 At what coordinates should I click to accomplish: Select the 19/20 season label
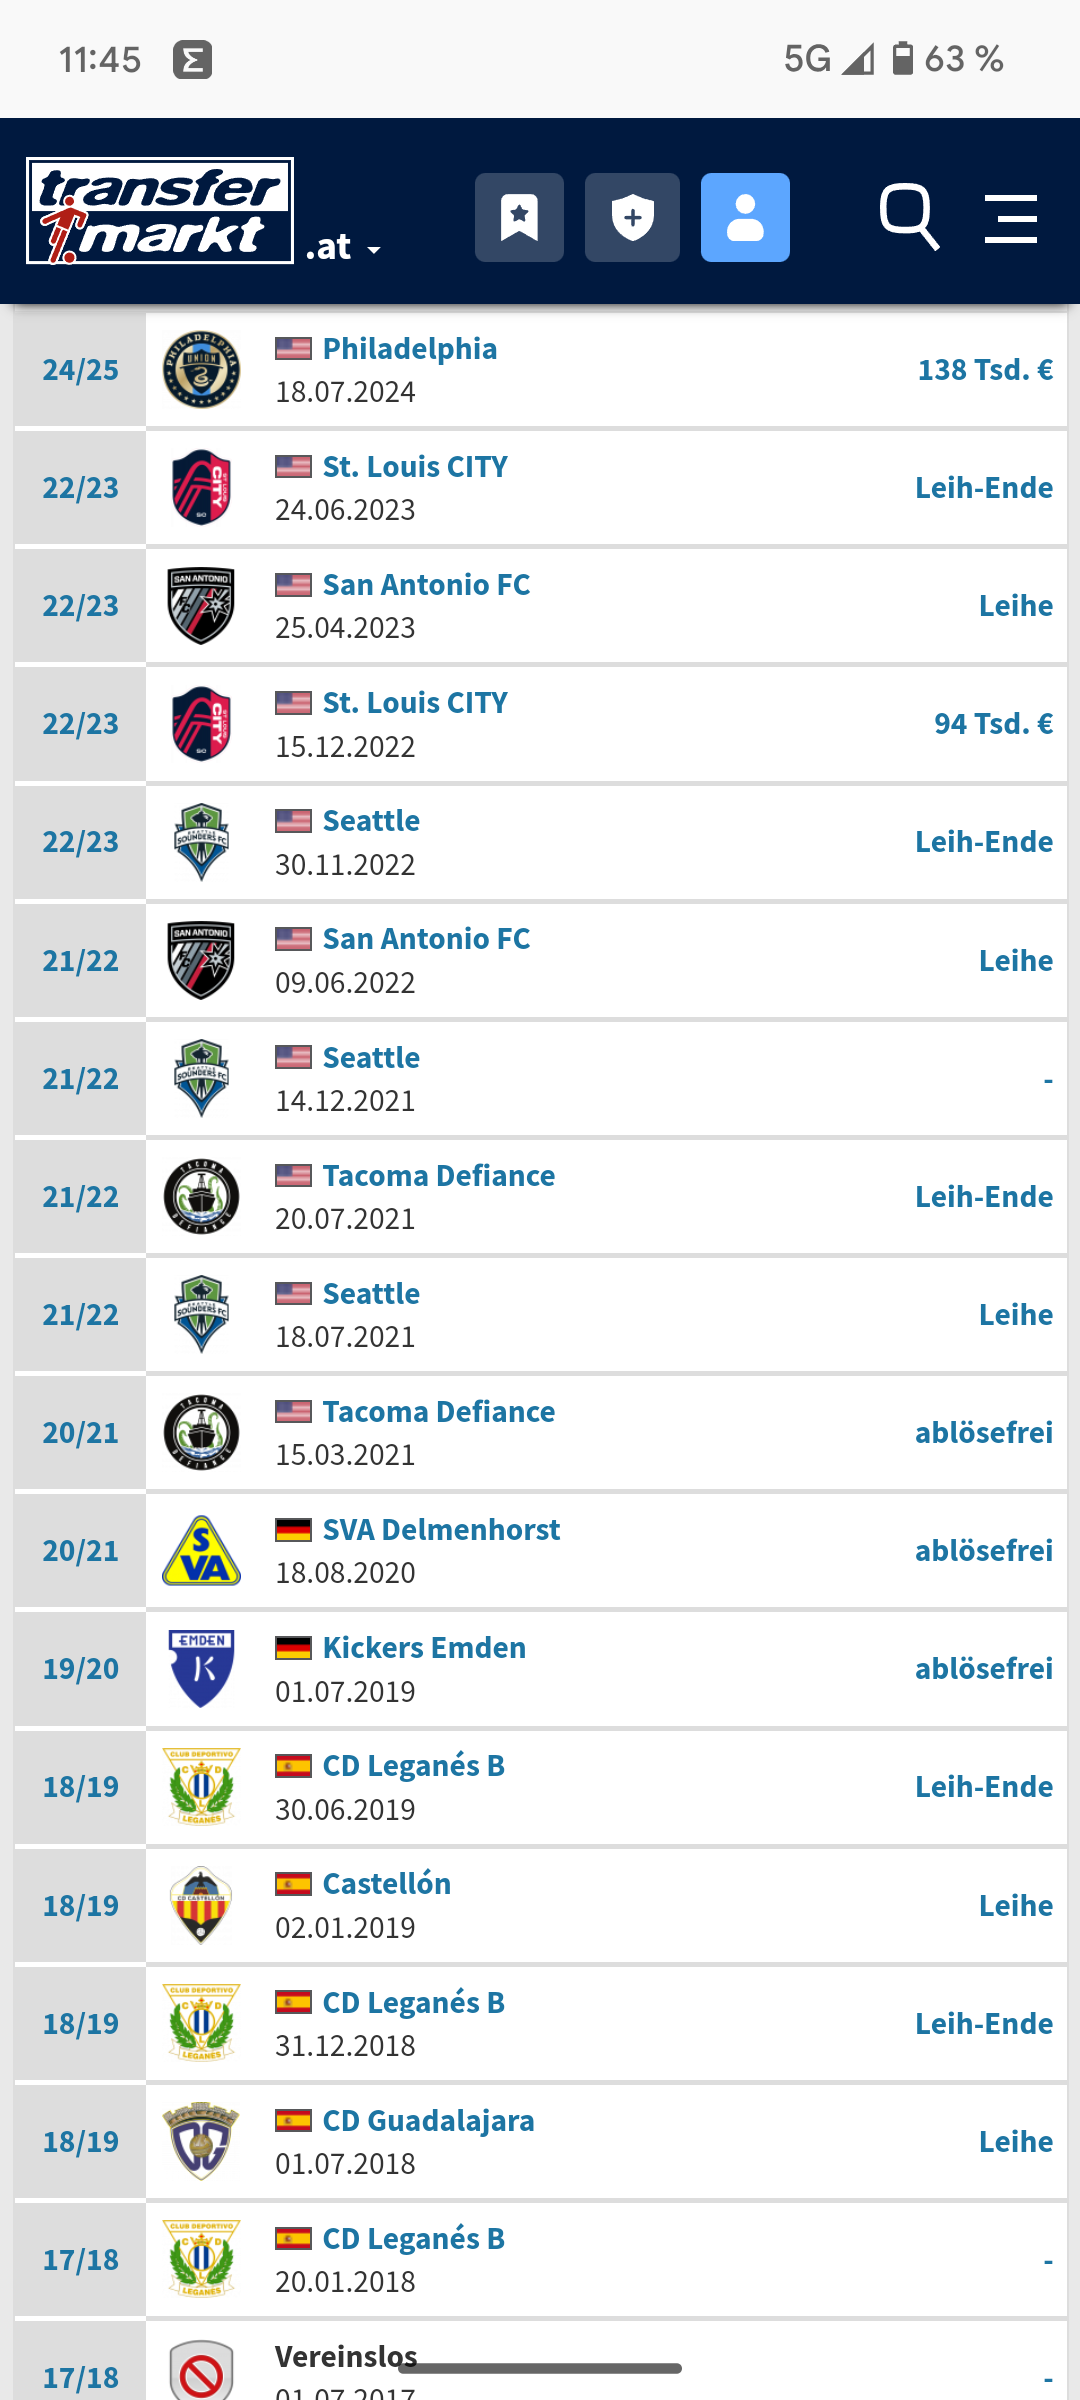pos(80,1669)
